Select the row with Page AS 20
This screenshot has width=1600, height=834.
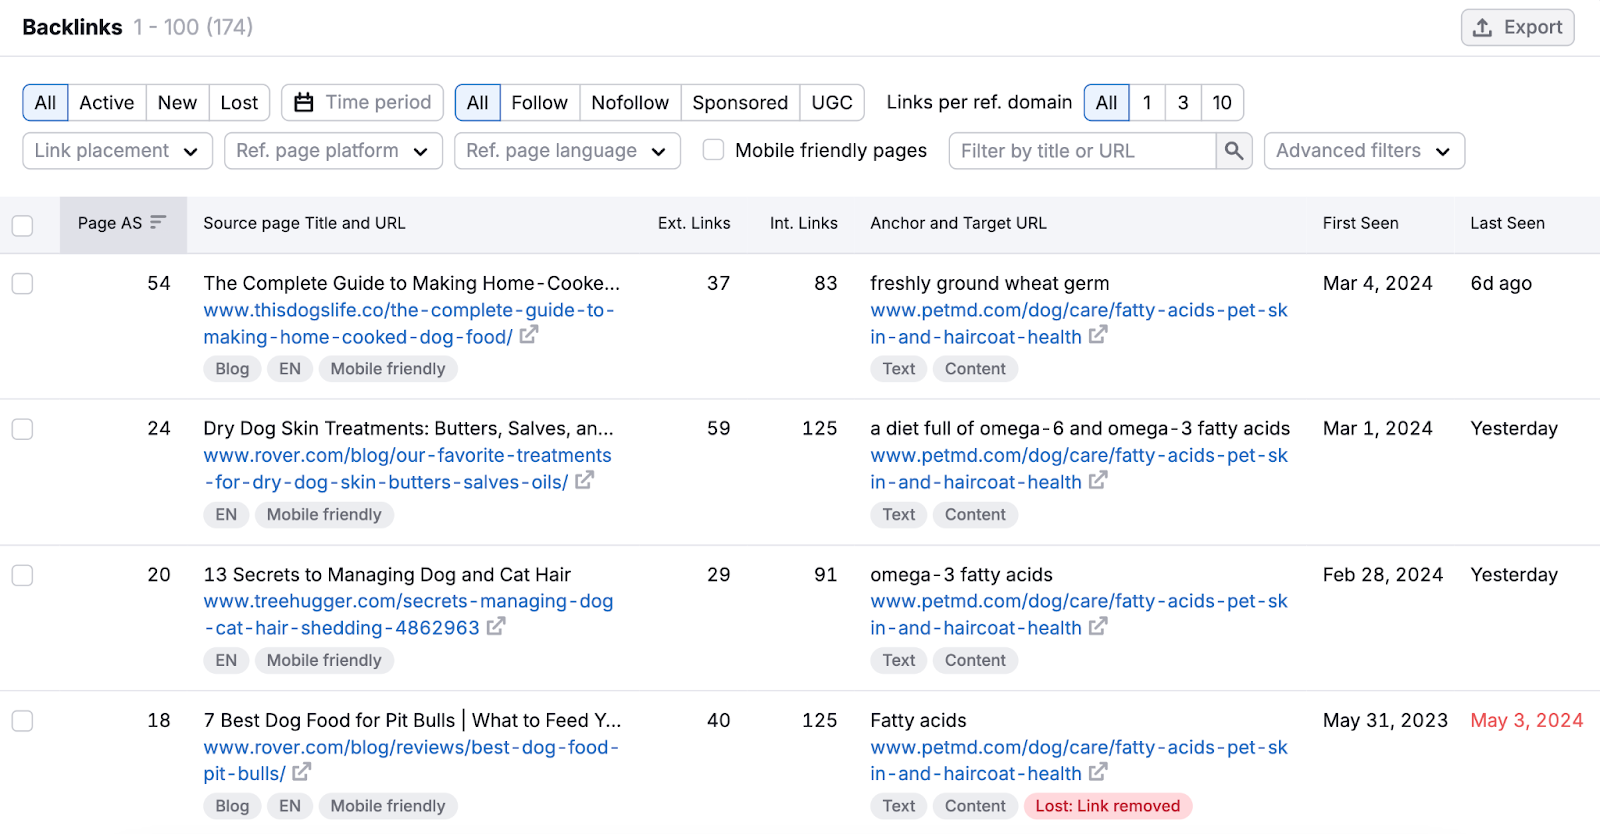pos(22,575)
